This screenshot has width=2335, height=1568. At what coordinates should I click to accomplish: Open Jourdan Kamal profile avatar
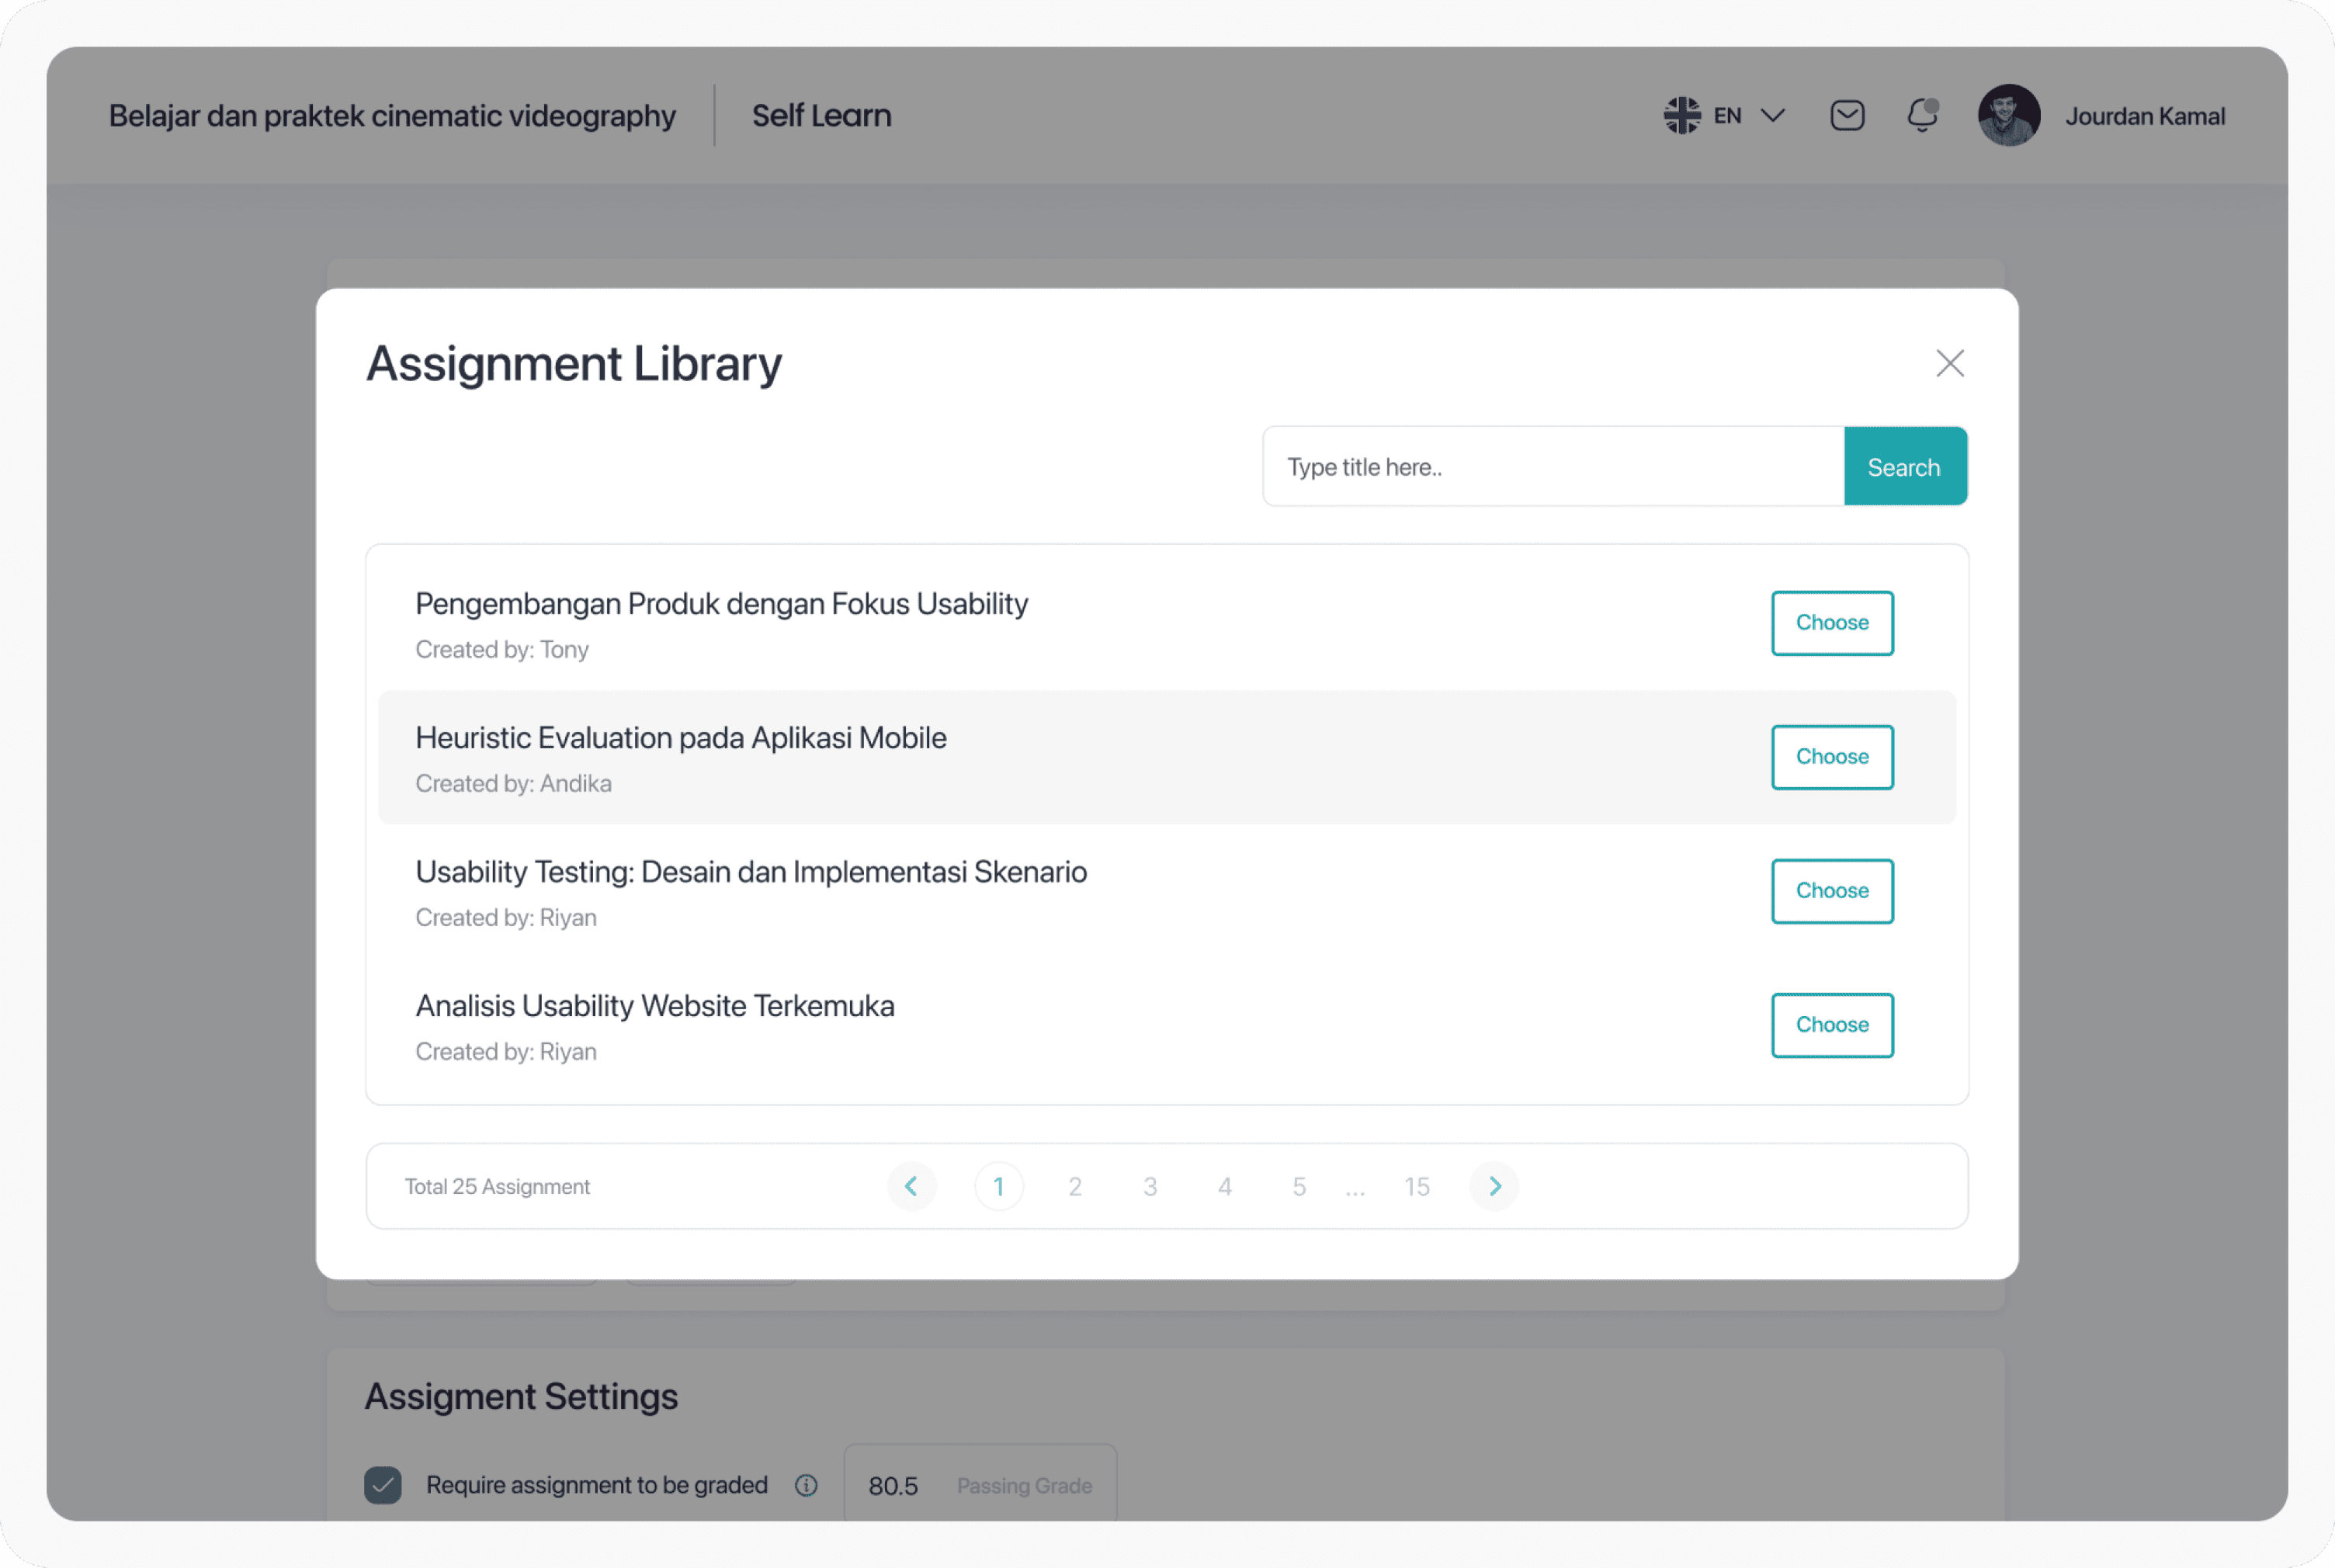click(x=2008, y=116)
